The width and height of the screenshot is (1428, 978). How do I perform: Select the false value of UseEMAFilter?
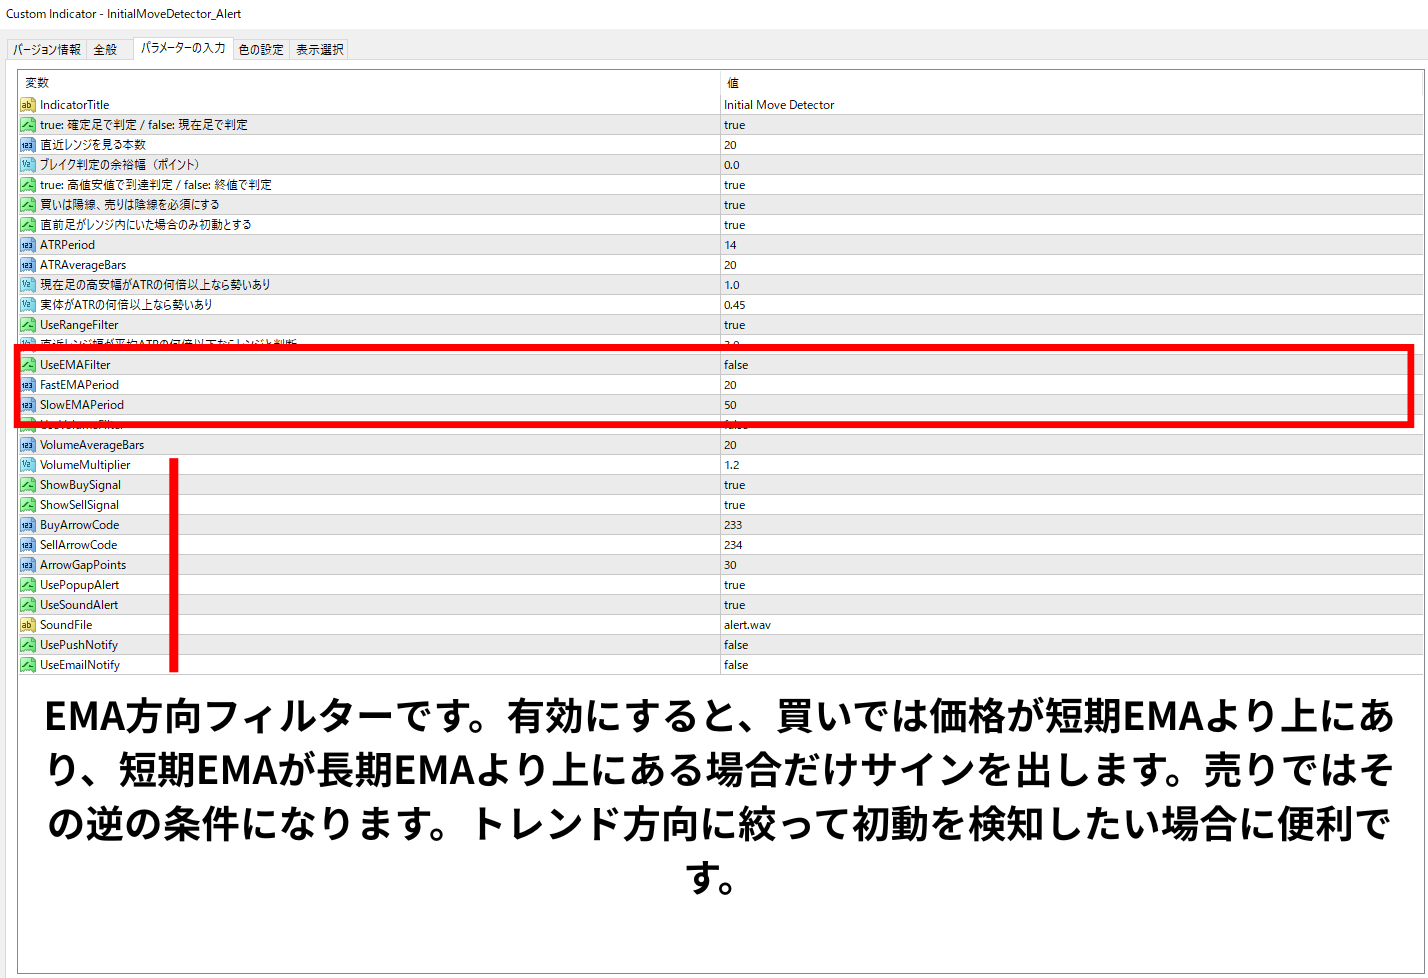pos(736,365)
